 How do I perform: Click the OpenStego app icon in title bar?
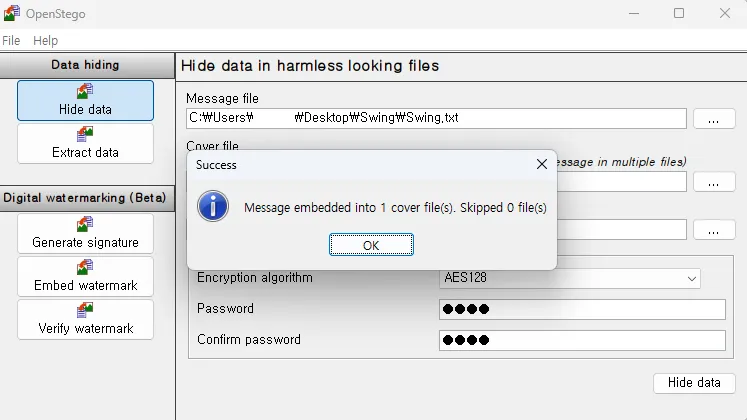(x=11, y=13)
